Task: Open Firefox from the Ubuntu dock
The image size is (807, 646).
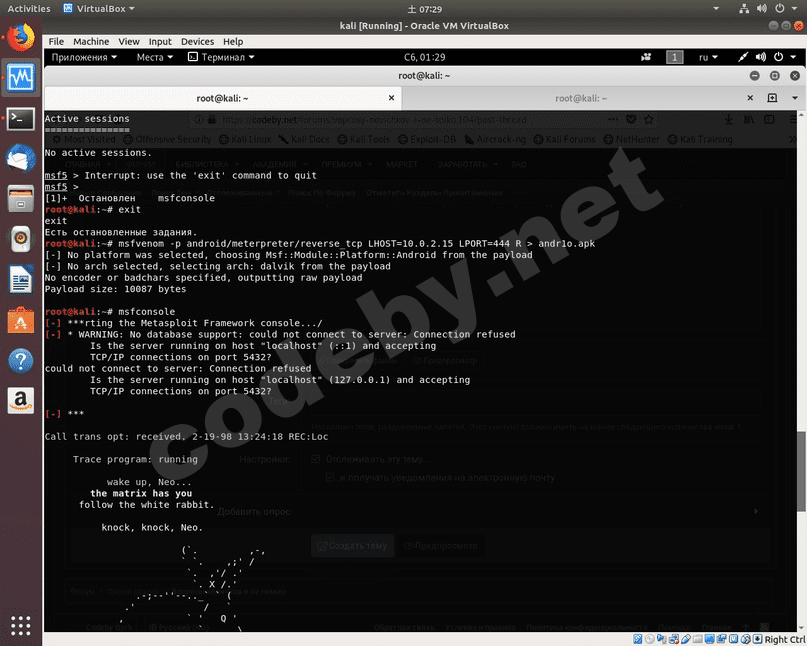Action: pos(21,38)
